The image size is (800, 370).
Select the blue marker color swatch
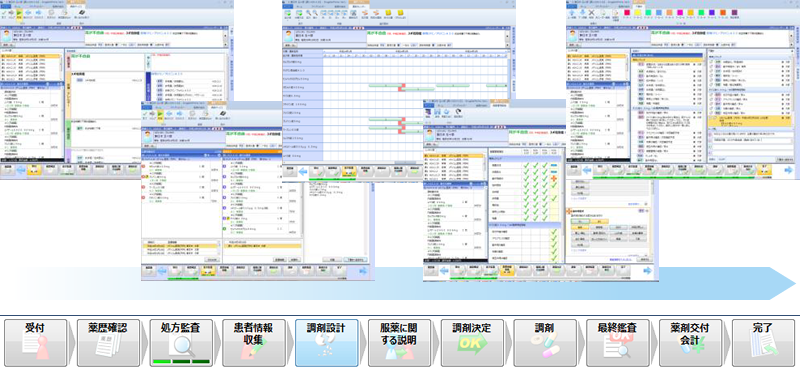point(659,12)
